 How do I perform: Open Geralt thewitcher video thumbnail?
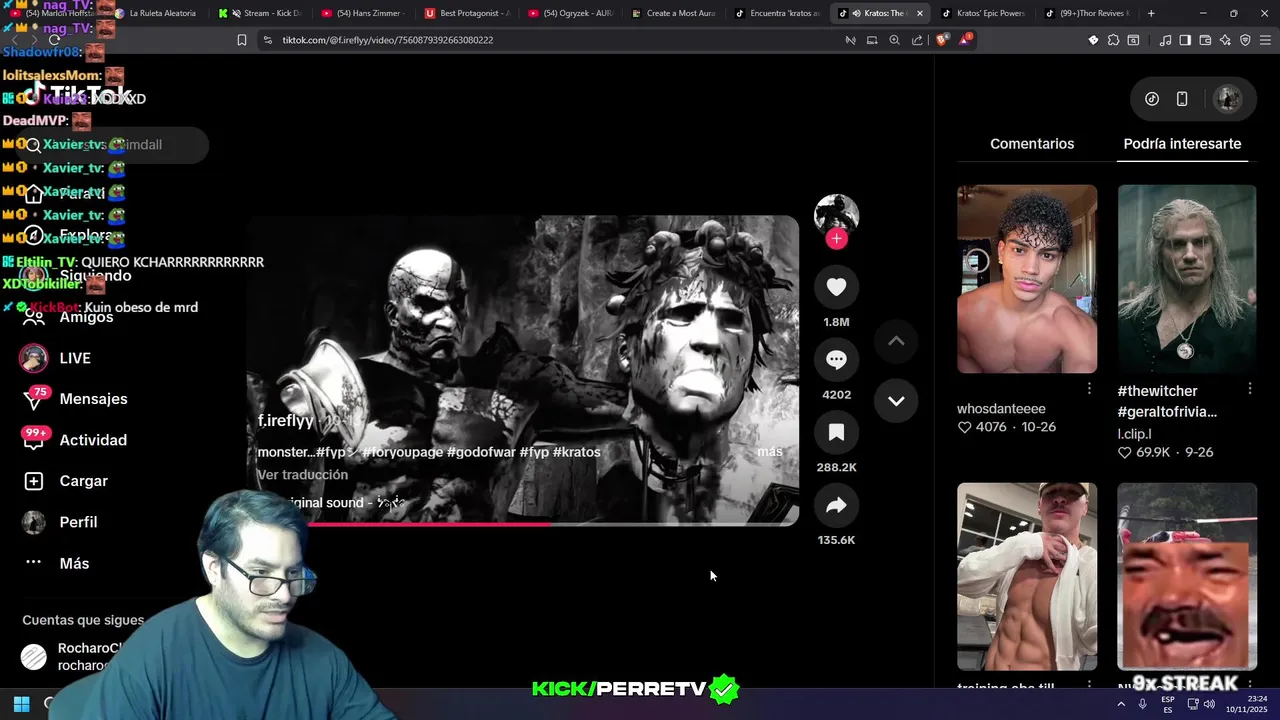coord(1187,279)
